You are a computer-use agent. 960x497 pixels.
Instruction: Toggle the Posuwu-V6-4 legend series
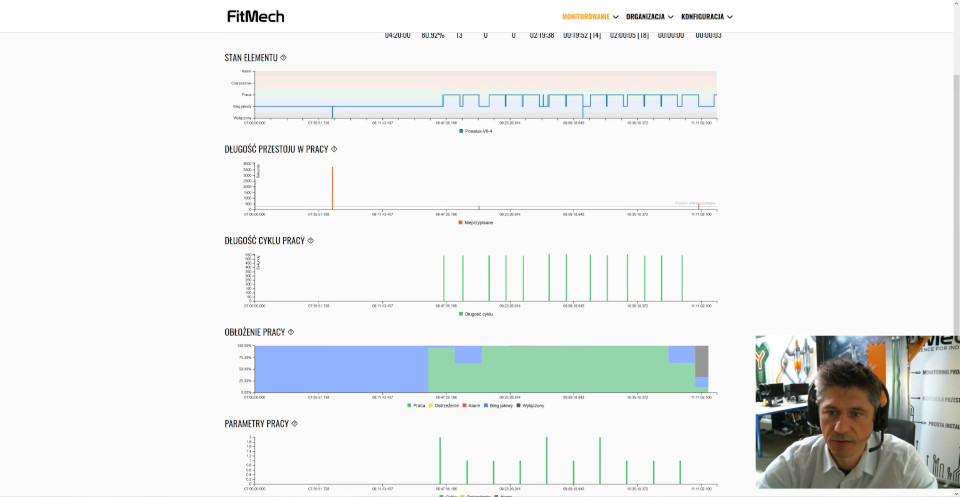pyautogui.click(x=476, y=131)
